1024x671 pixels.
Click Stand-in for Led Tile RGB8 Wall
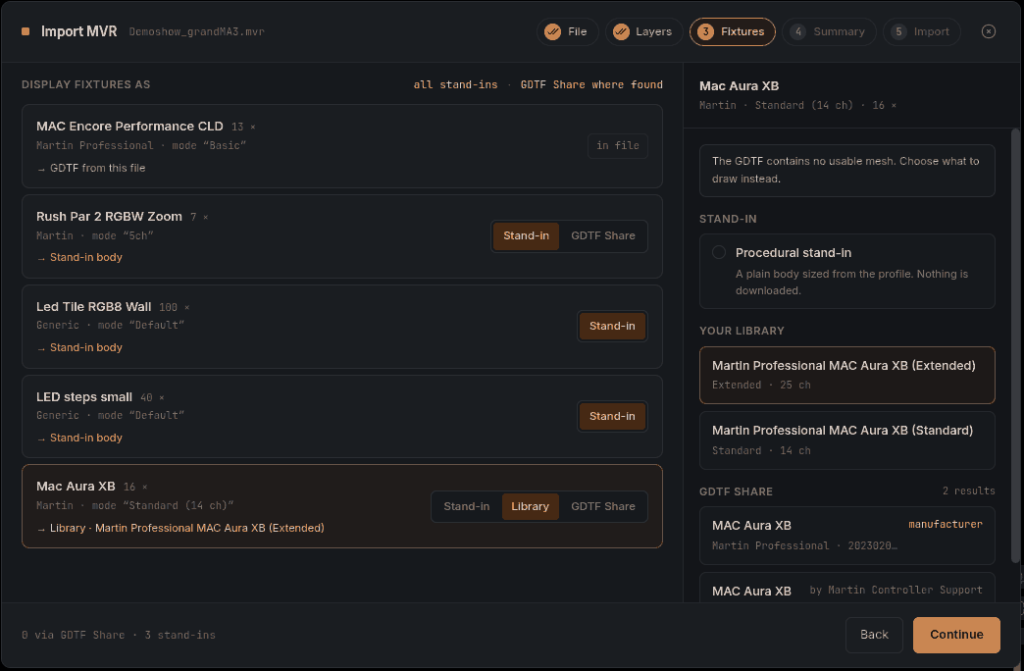612,326
